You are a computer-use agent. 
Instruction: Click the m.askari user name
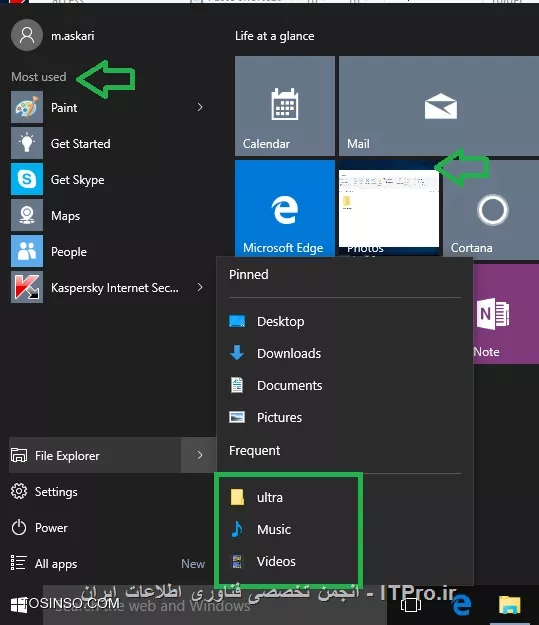[73, 36]
